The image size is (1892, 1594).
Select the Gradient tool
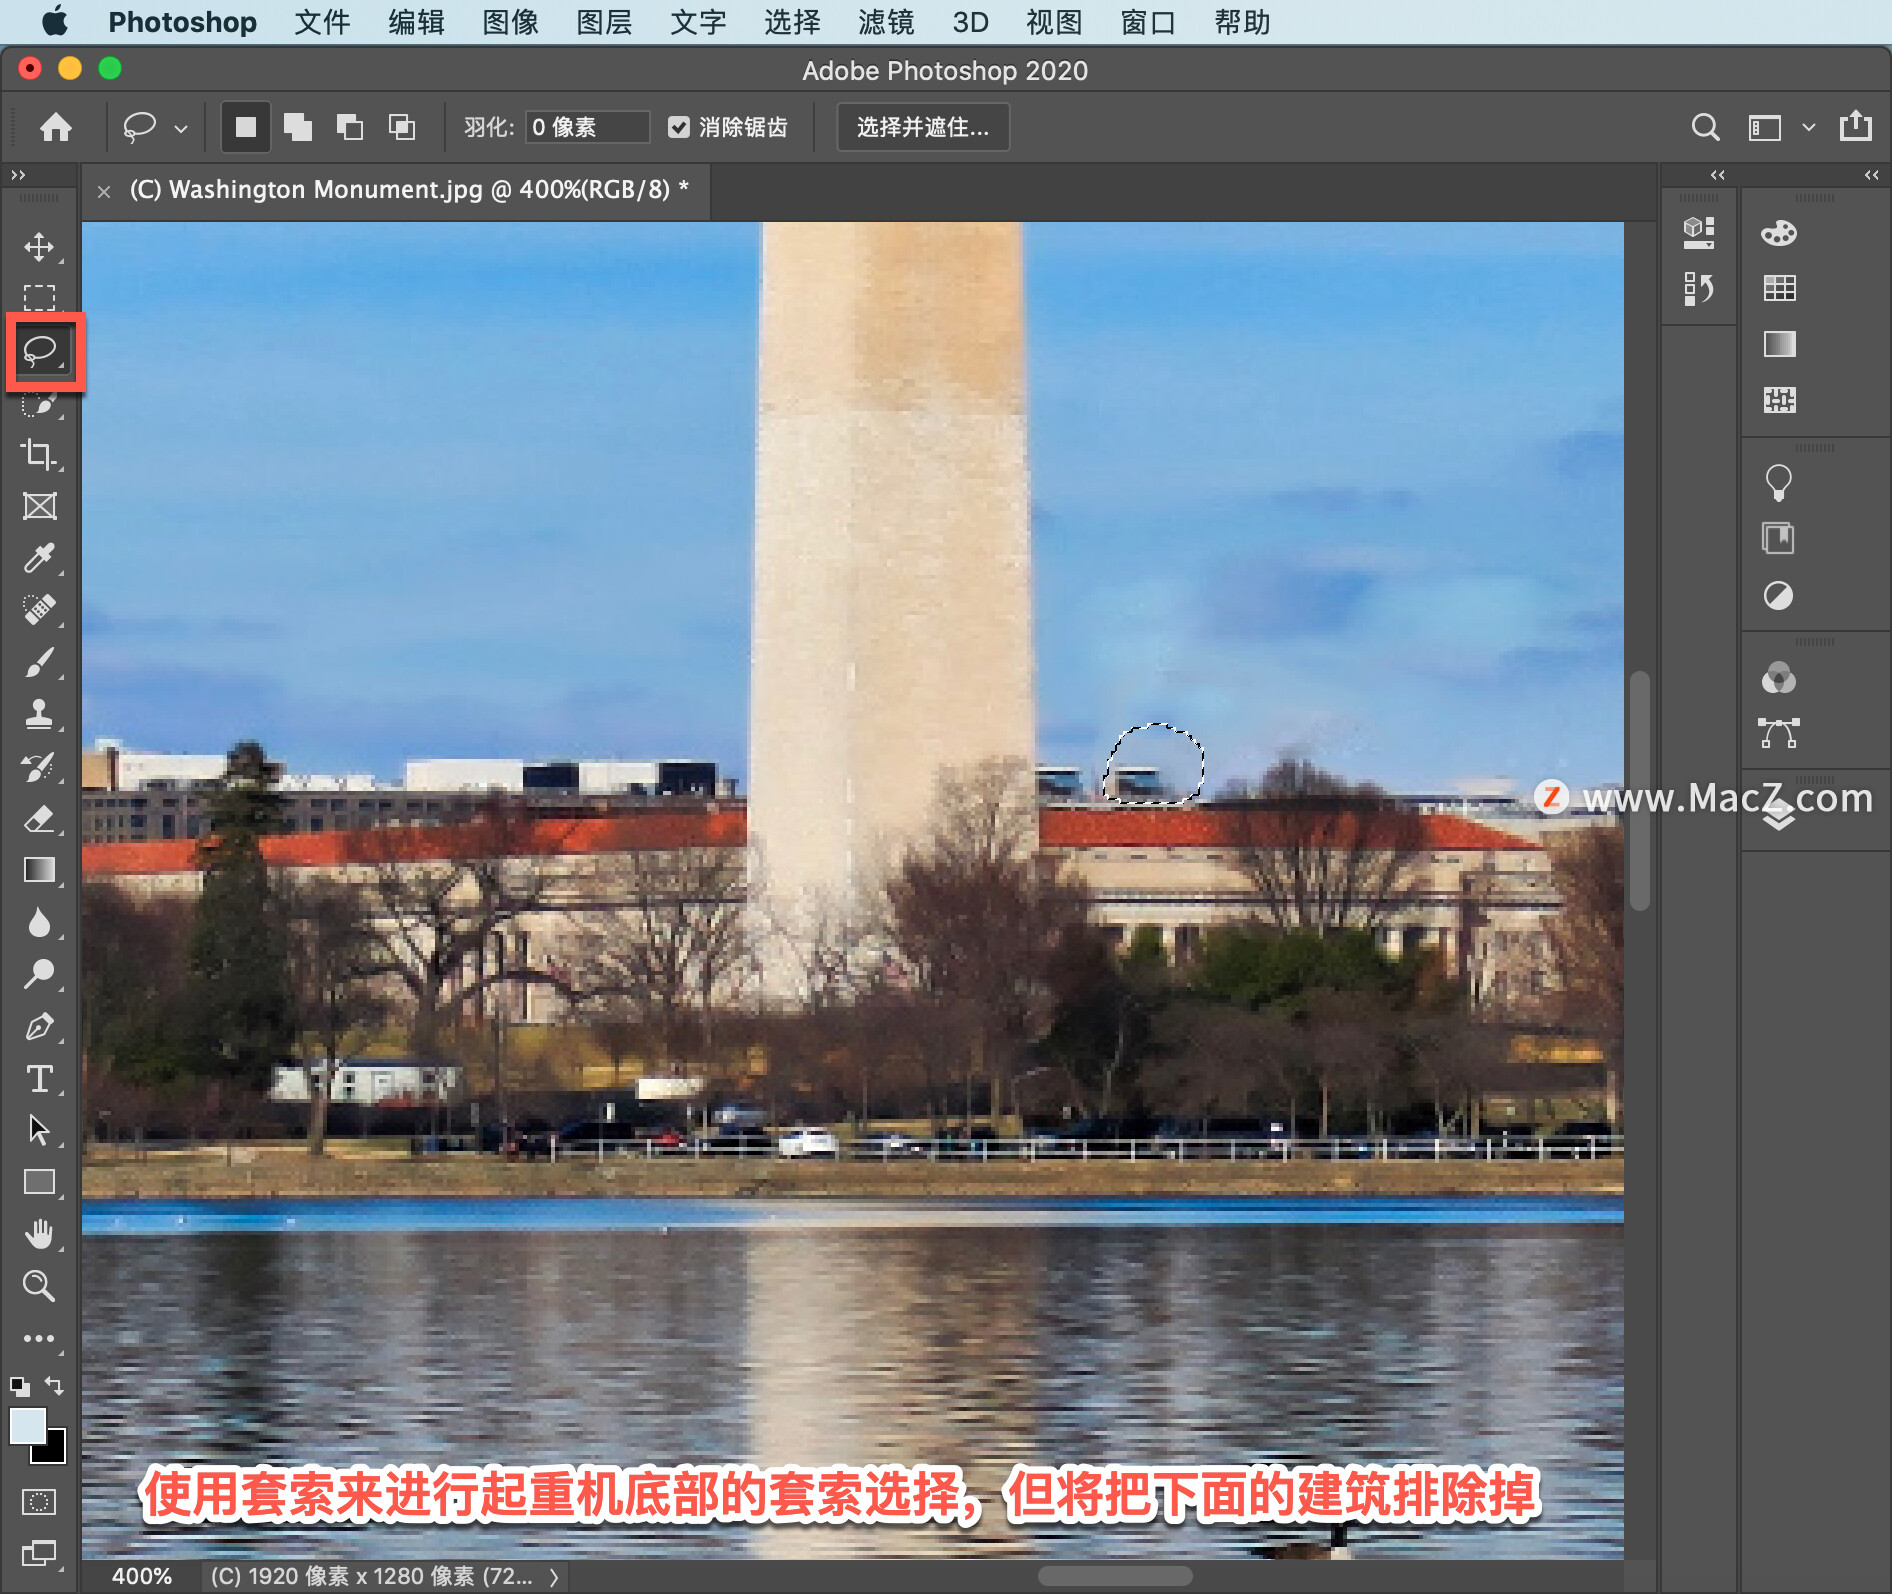pyautogui.click(x=39, y=871)
